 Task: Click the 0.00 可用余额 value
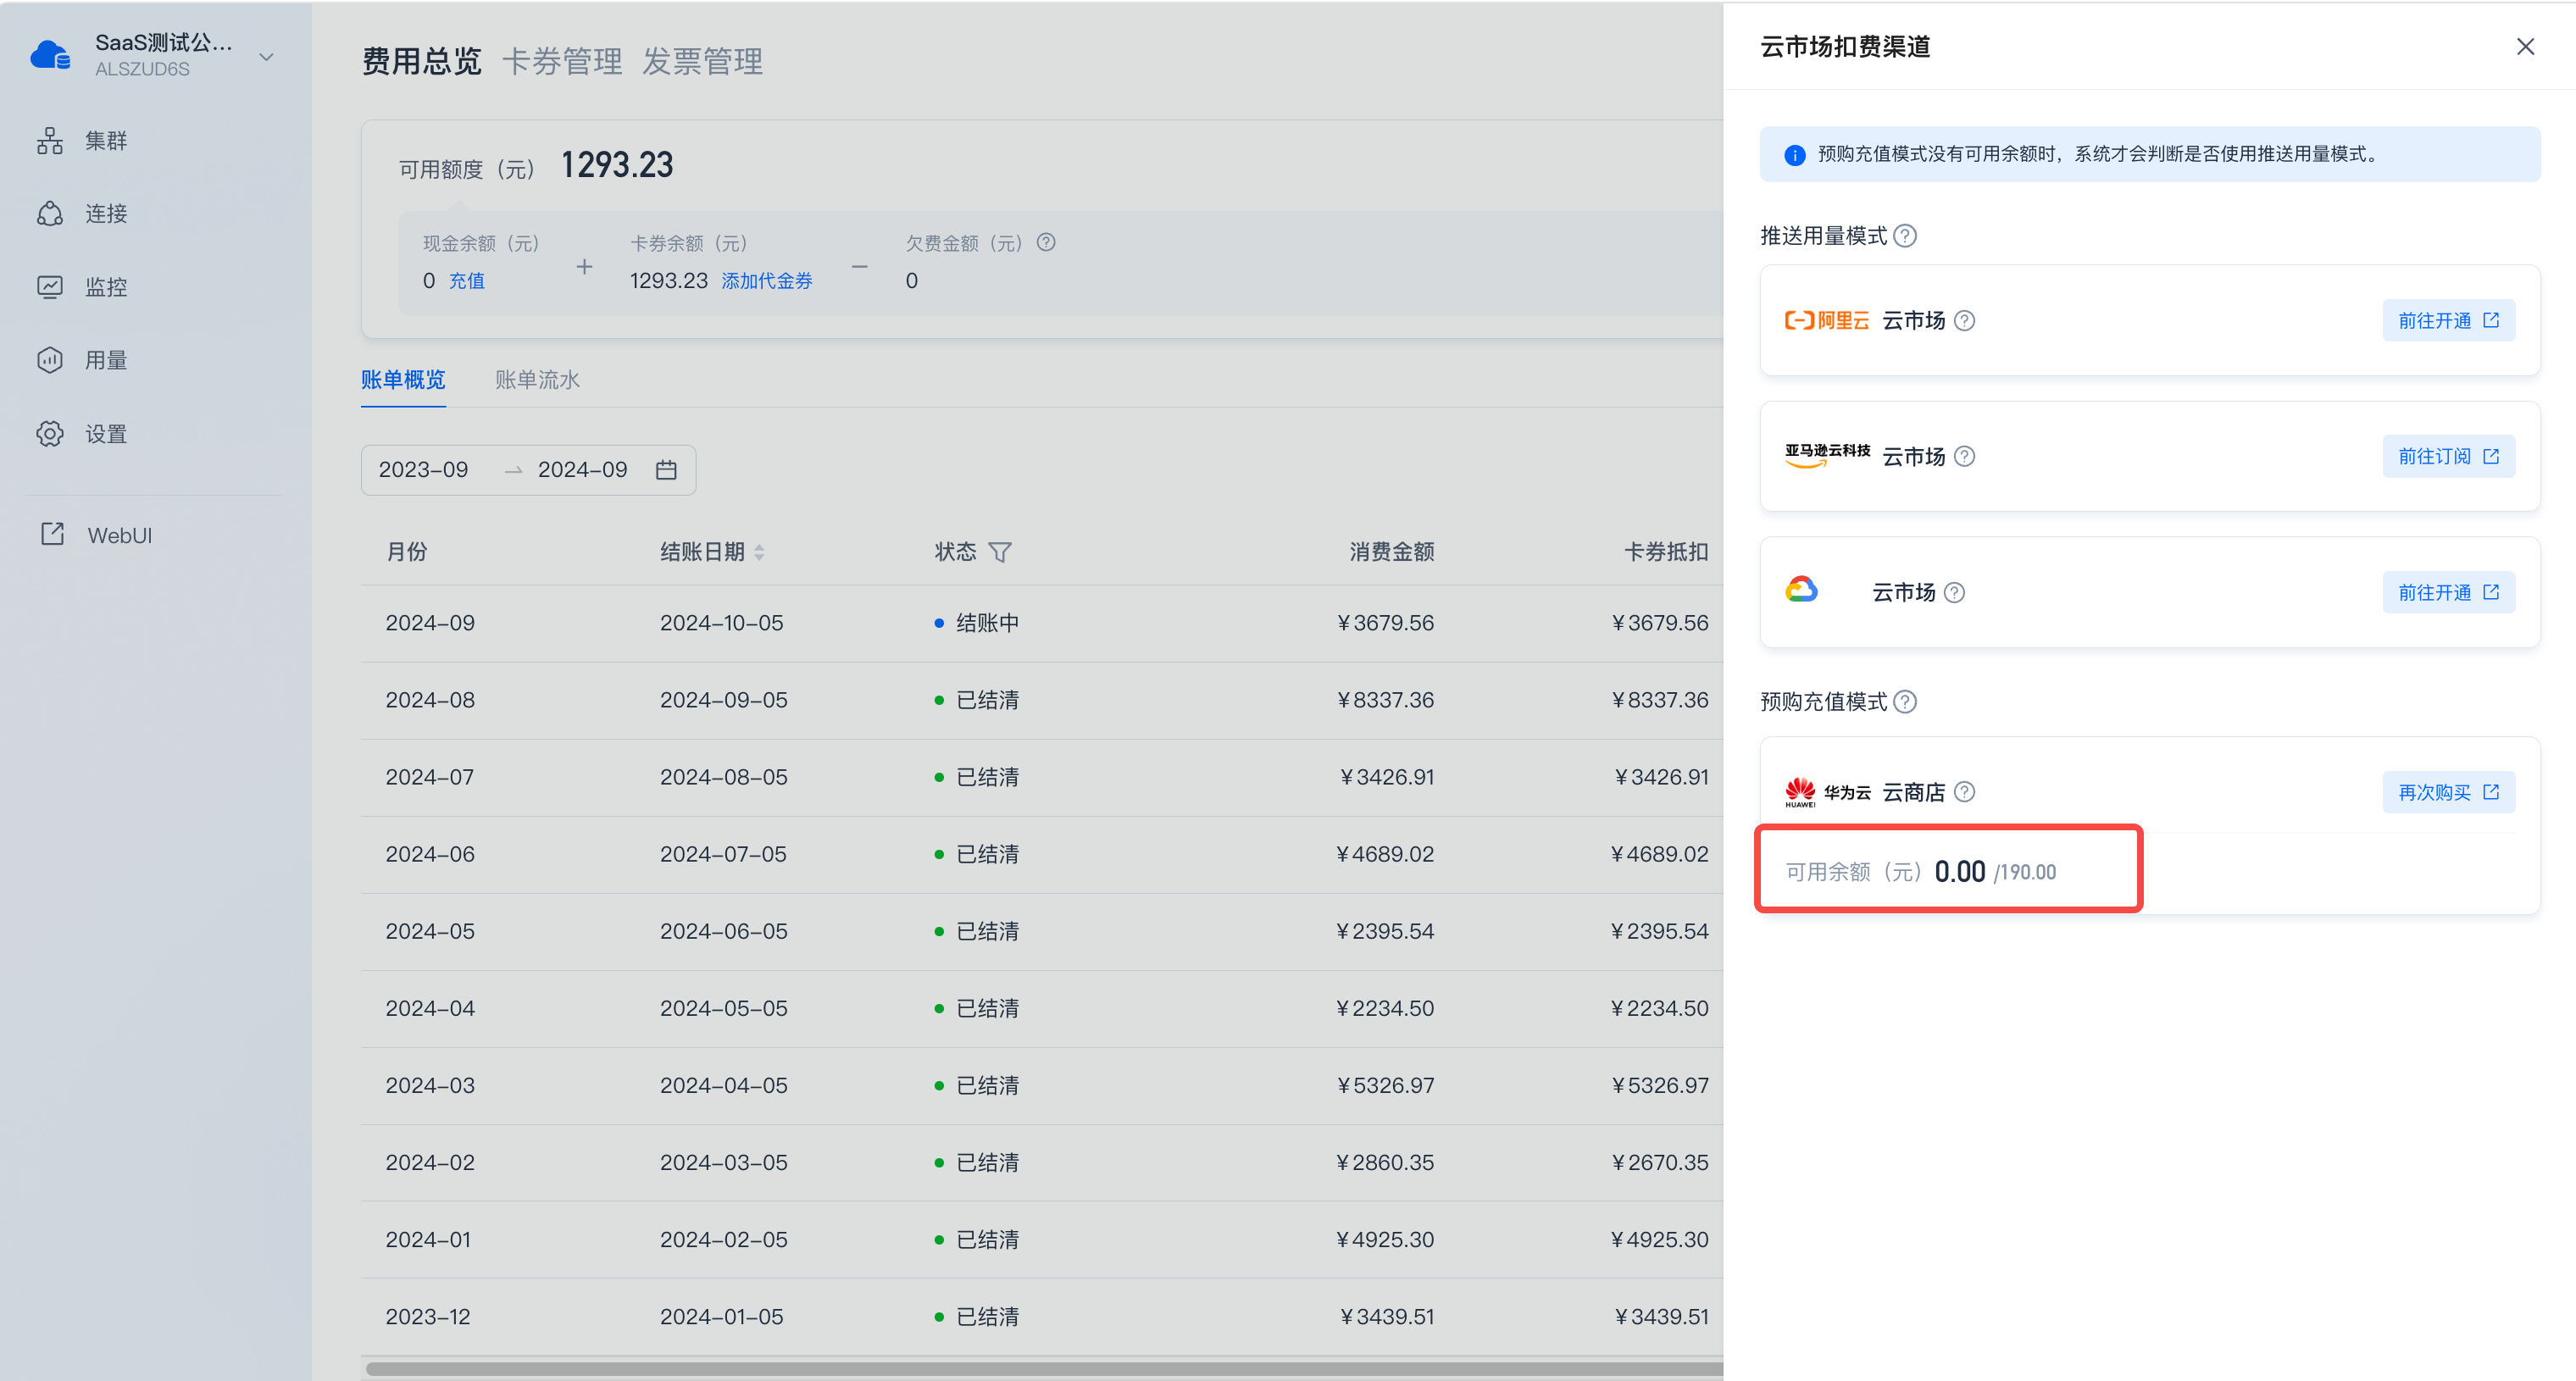pyautogui.click(x=1959, y=872)
